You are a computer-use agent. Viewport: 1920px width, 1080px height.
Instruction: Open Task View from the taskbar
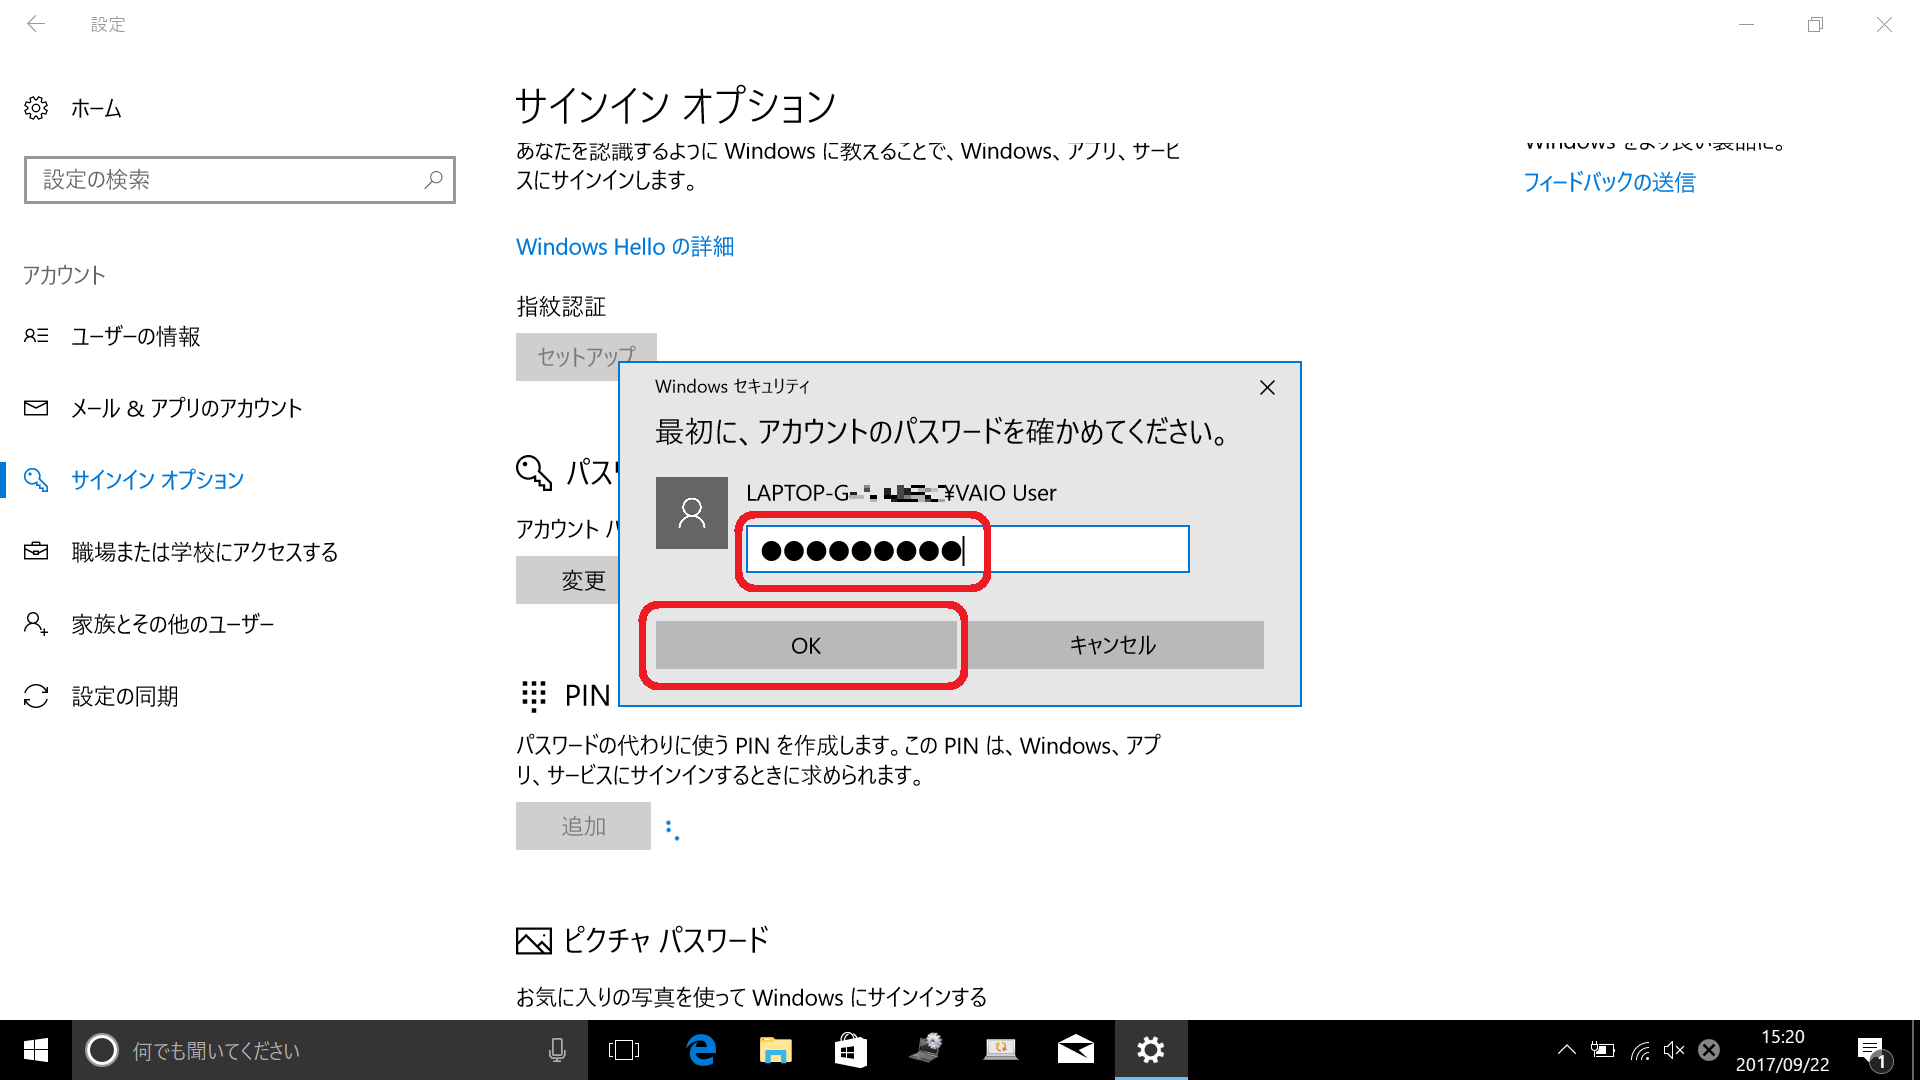pyautogui.click(x=624, y=1050)
